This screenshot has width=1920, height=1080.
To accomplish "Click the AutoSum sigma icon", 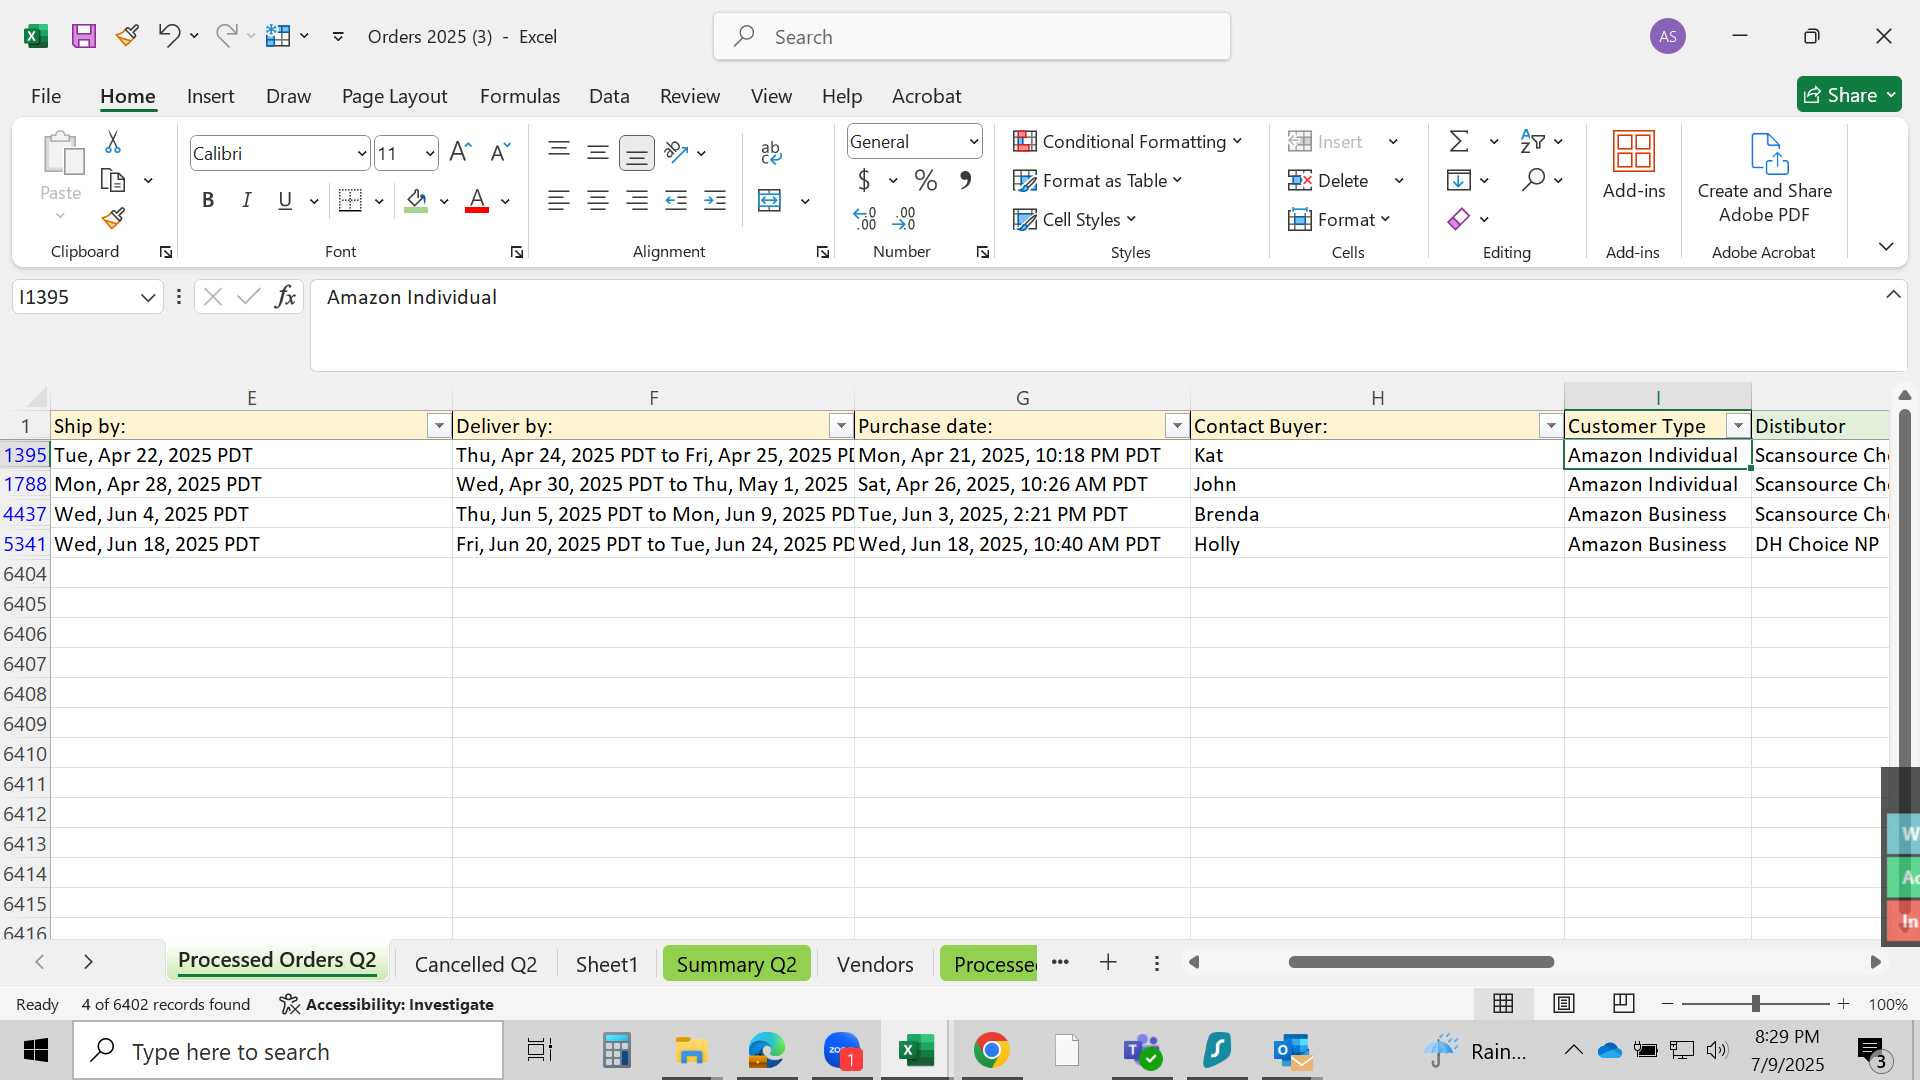I will pyautogui.click(x=1460, y=141).
